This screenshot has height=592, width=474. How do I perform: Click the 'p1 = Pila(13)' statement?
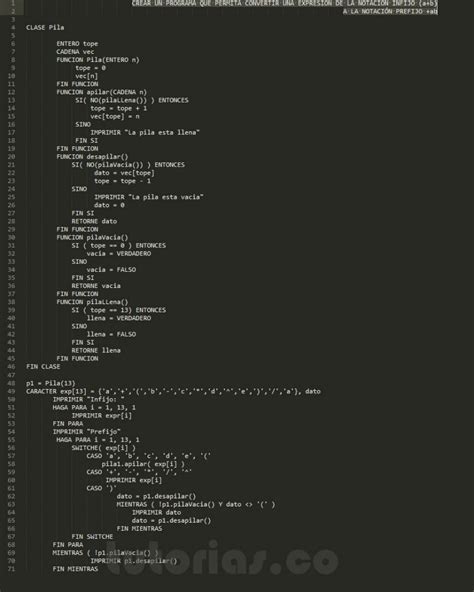point(50,383)
